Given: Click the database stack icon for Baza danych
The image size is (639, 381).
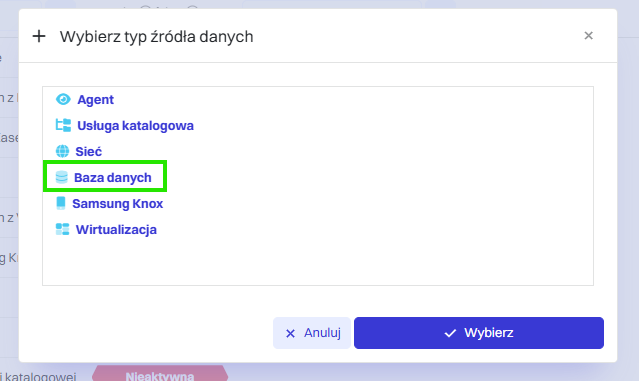Looking at the screenshot, I should 62,177.
